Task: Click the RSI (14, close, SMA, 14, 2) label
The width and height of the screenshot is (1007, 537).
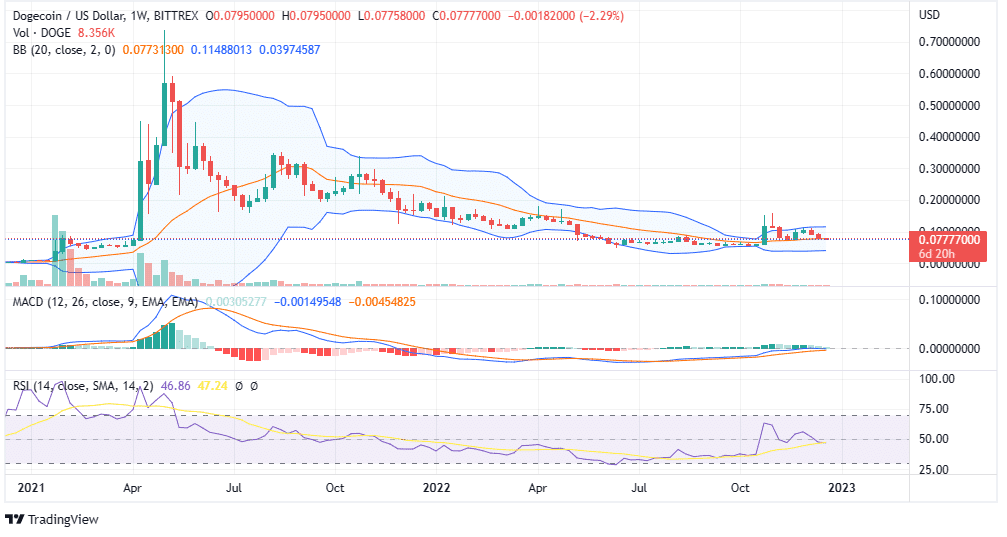Action: point(83,386)
